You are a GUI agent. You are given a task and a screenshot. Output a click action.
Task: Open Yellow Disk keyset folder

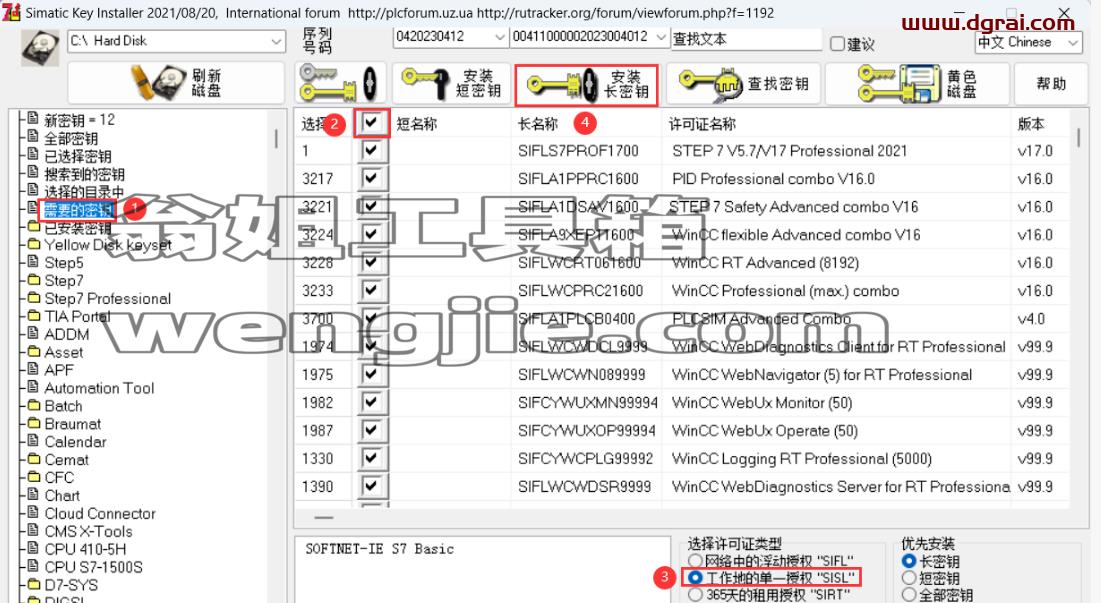(x=107, y=245)
